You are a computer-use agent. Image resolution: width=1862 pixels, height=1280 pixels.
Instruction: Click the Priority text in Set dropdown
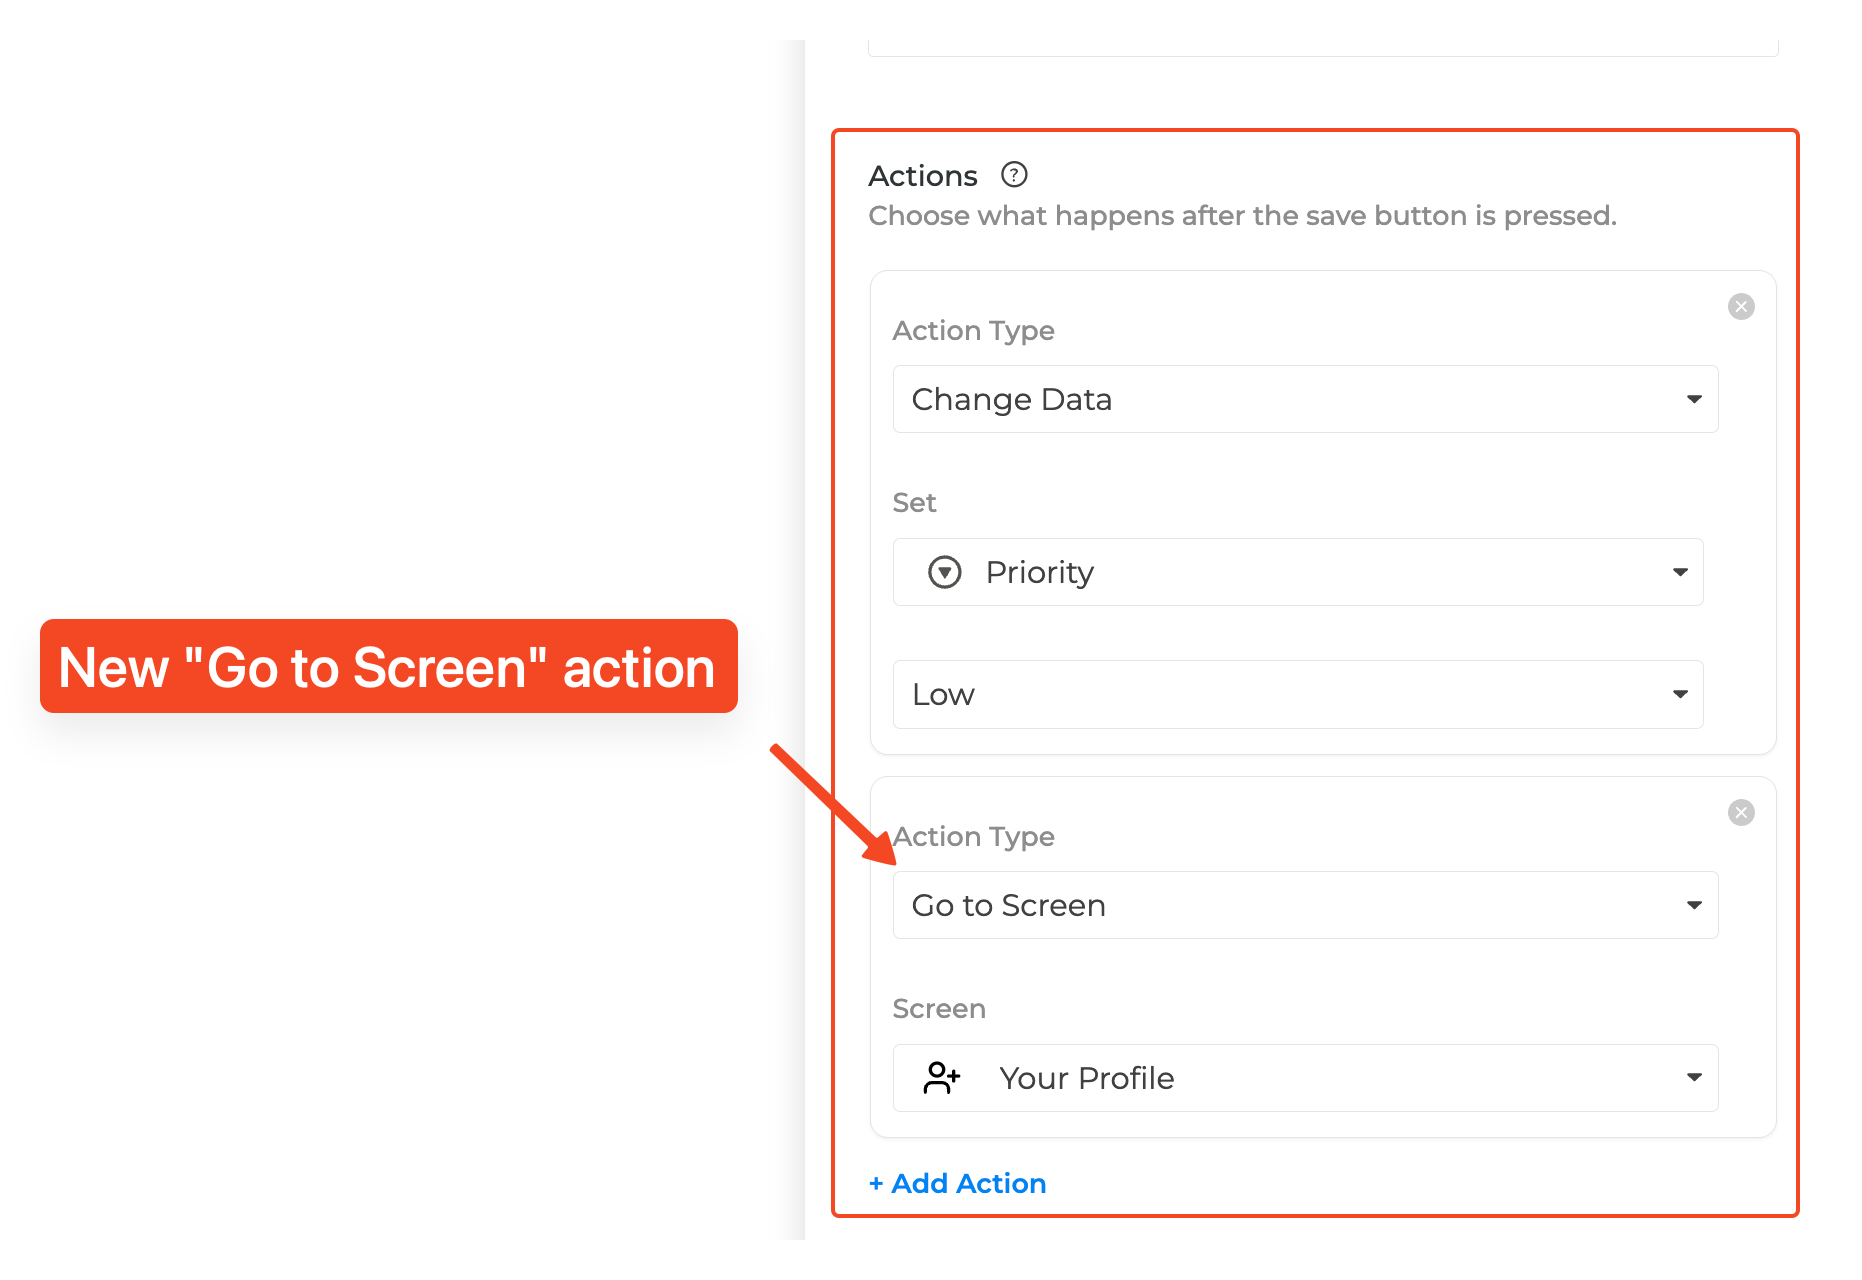pos(1039,572)
